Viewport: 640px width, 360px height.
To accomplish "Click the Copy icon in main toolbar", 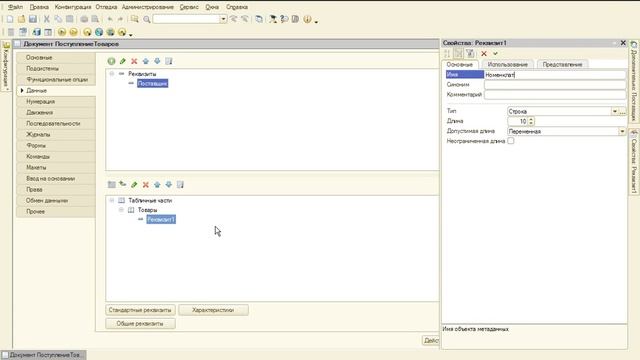I will 58,19.
